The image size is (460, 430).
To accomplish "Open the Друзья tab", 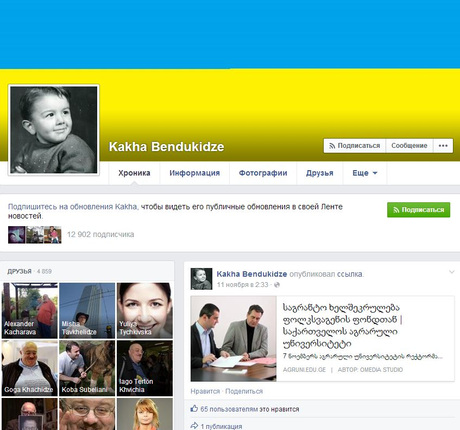I will click(320, 173).
